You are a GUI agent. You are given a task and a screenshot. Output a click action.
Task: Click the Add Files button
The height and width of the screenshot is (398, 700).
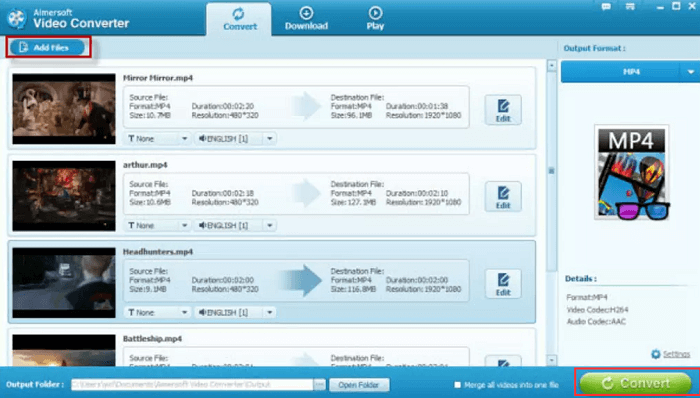[x=47, y=47]
